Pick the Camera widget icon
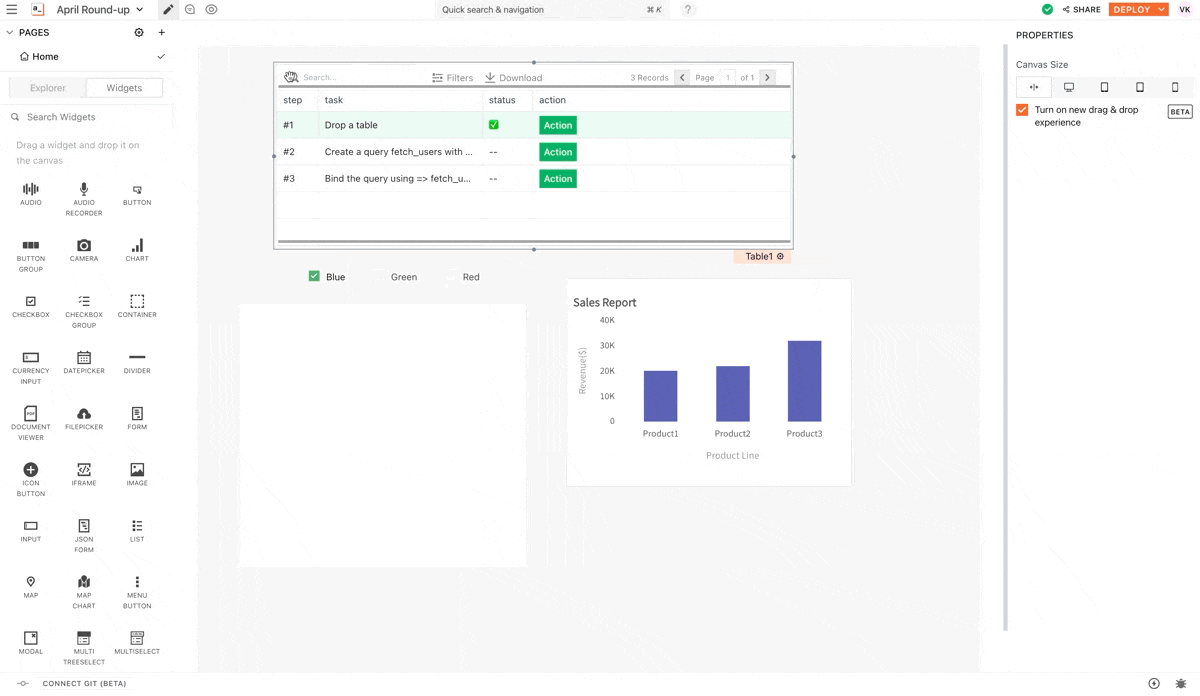Viewport: 1200px width, 696px height. (84, 245)
